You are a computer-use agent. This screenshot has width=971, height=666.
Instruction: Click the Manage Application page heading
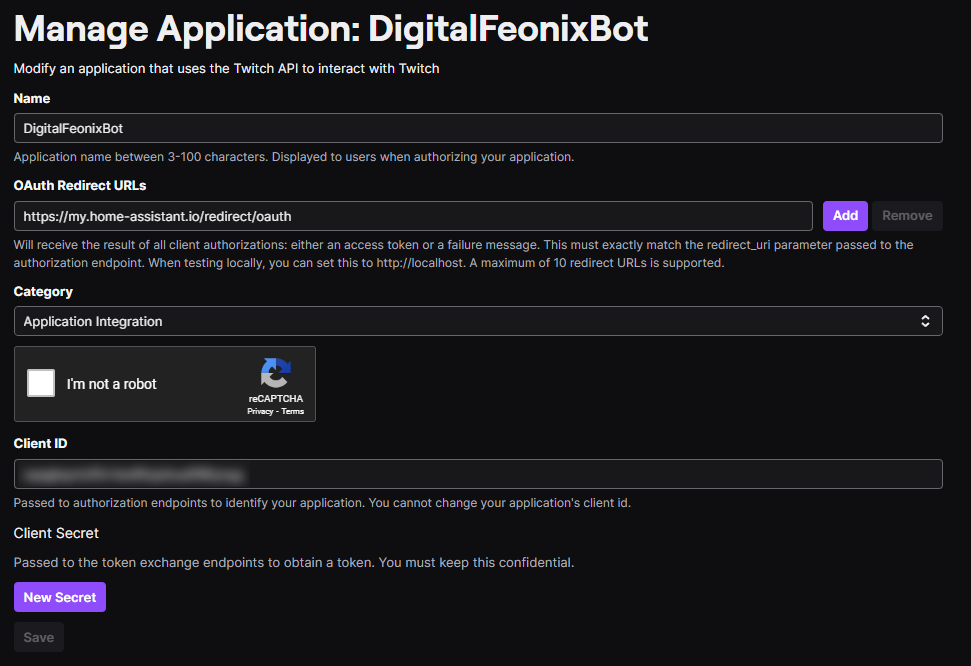(x=330, y=28)
